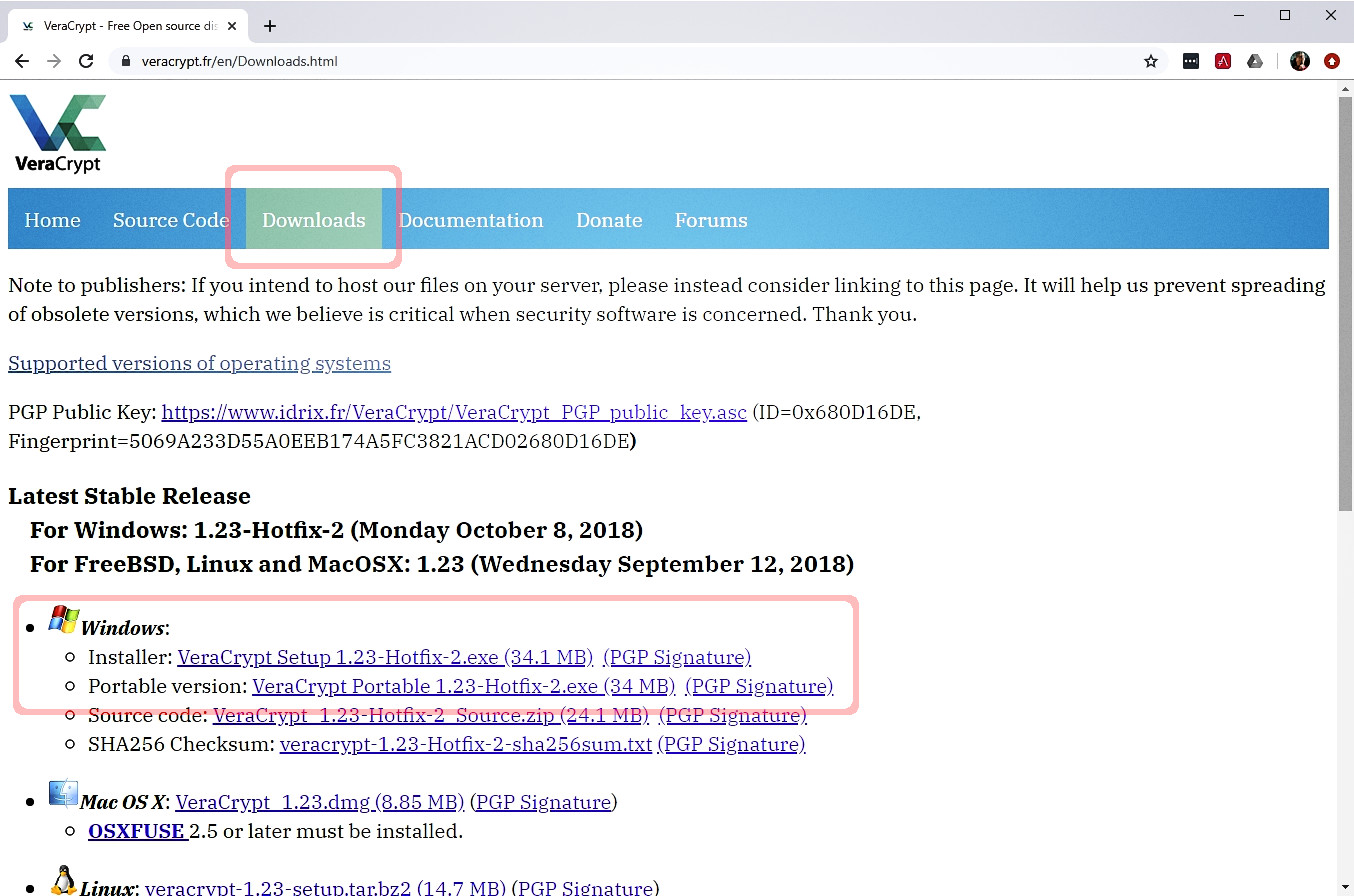The image size is (1354, 896).
Task: Open the Chrome profile avatar
Action: pyautogui.click(x=1300, y=61)
